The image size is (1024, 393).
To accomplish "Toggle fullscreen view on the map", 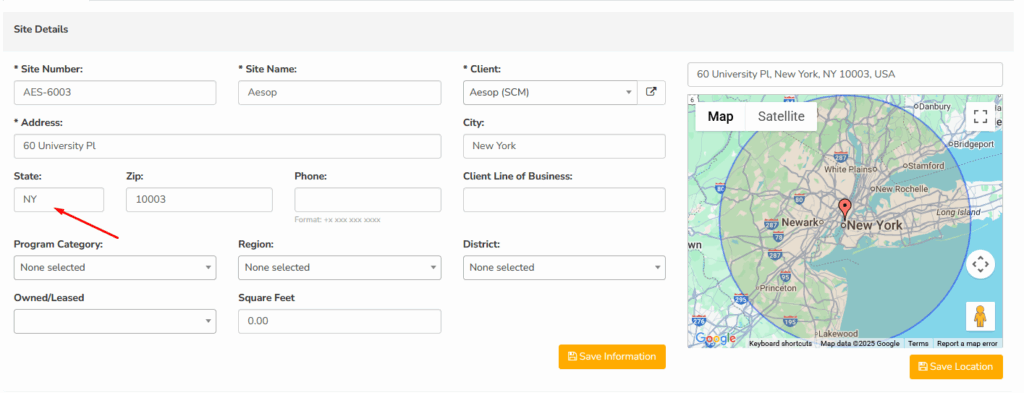I will pyautogui.click(x=980, y=117).
